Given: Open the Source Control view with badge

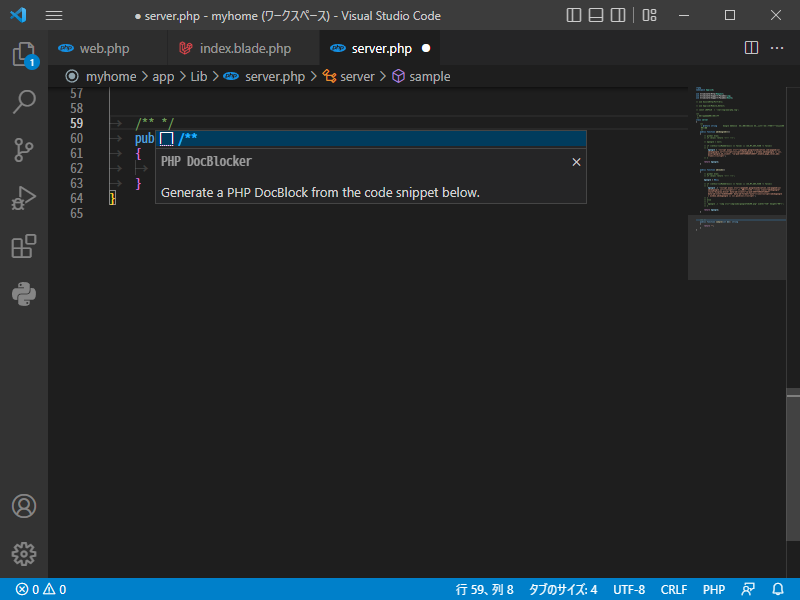Looking at the screenshot, I should click(x=24, y=151).
